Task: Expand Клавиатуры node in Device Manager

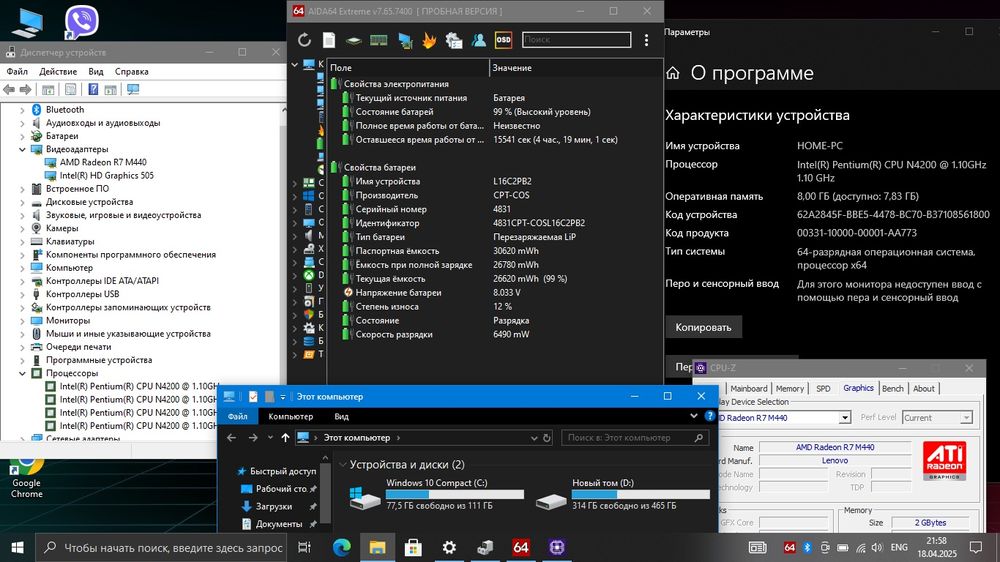Action: coord(22,242)
